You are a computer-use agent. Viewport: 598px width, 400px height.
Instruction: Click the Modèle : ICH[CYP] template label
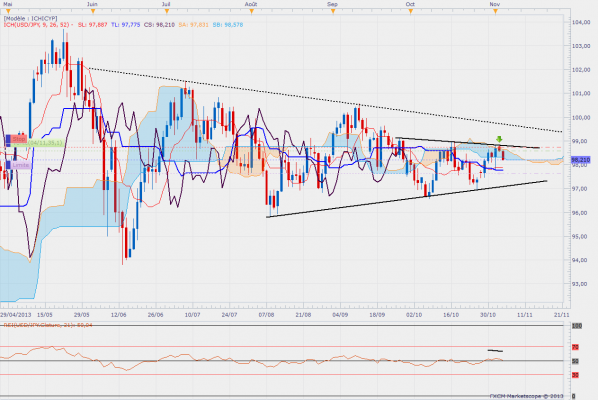click(x=31, y=18)
